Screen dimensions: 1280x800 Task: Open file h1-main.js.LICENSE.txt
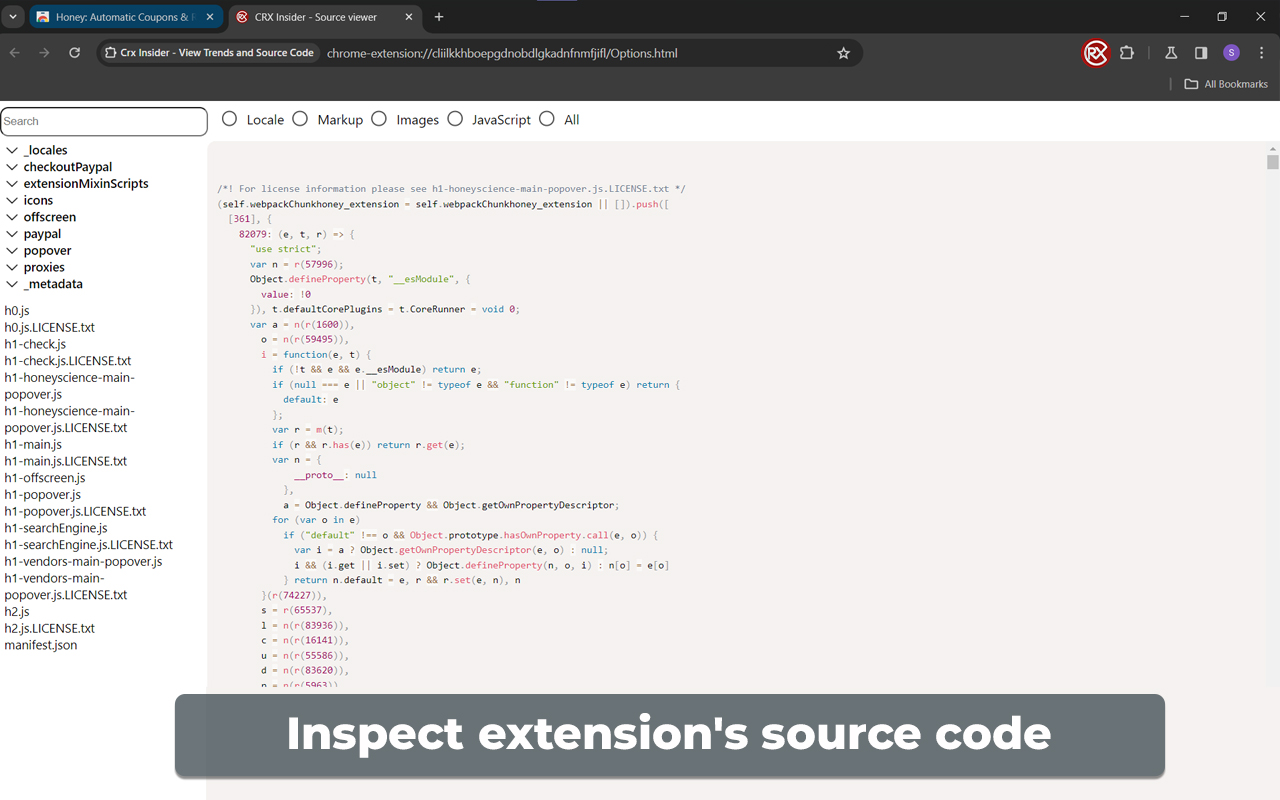[66, 461]
